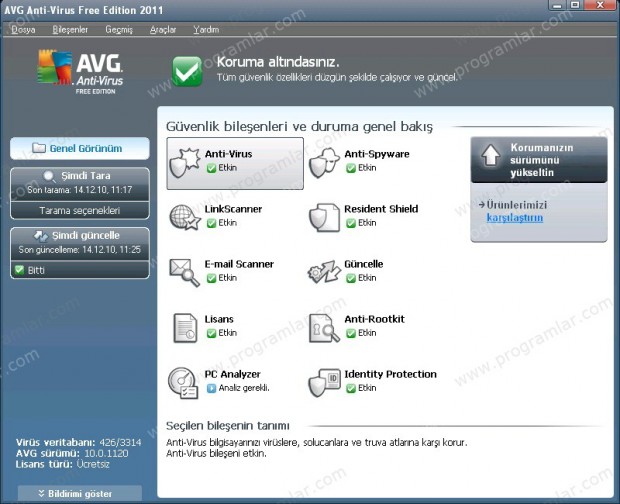This screenshot has width=620, height=504.
Task: Click the blue Analiz gerekli status icon
Action: 211,388
